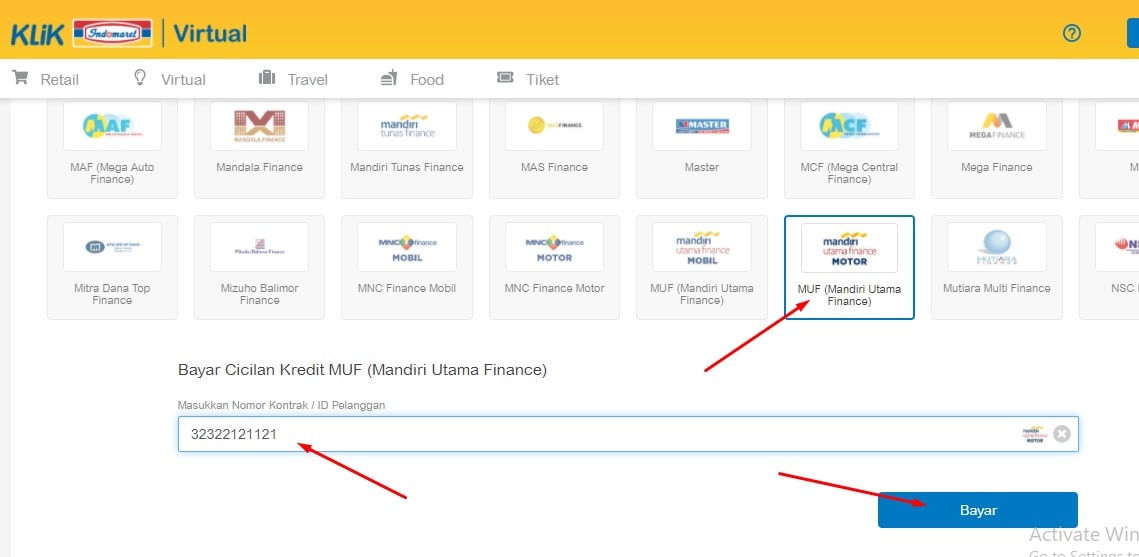Viewport: 1139px width, 557px height.
Task: Select the MUF Motor logo card
Action: point(849,248)
